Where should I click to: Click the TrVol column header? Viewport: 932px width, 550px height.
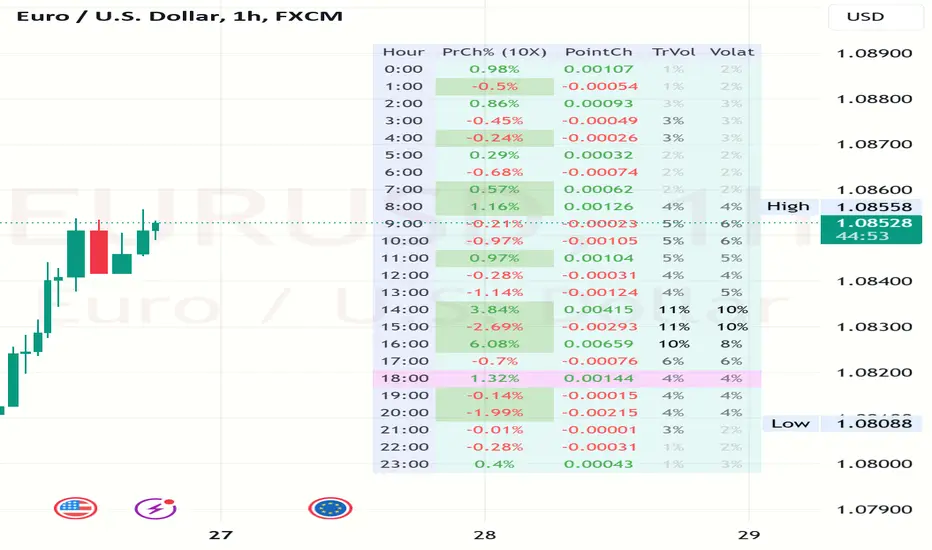(672, 52)
